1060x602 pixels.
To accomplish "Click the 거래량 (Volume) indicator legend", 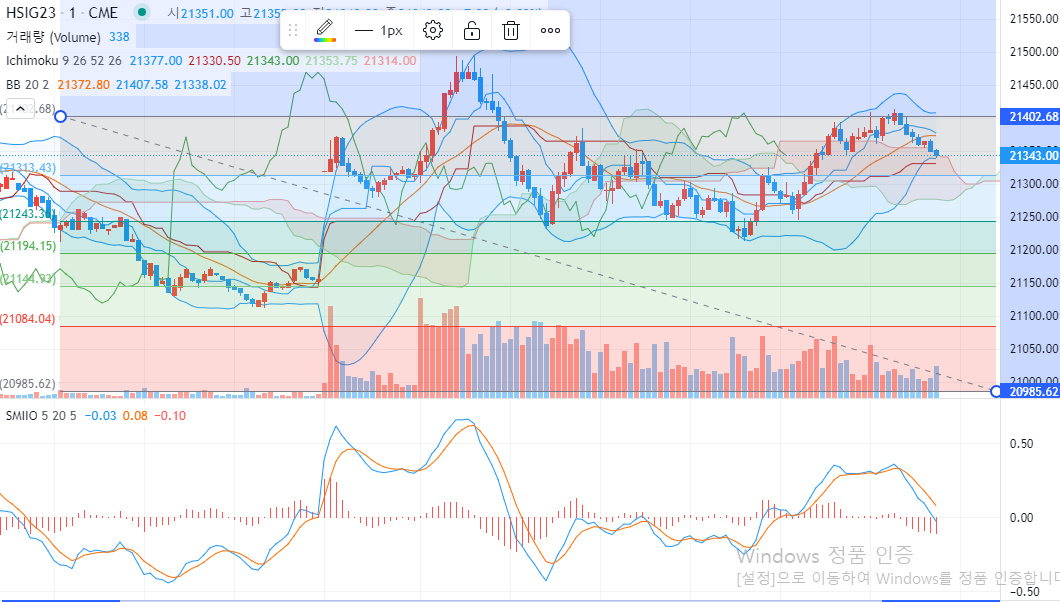I will 53,37.
